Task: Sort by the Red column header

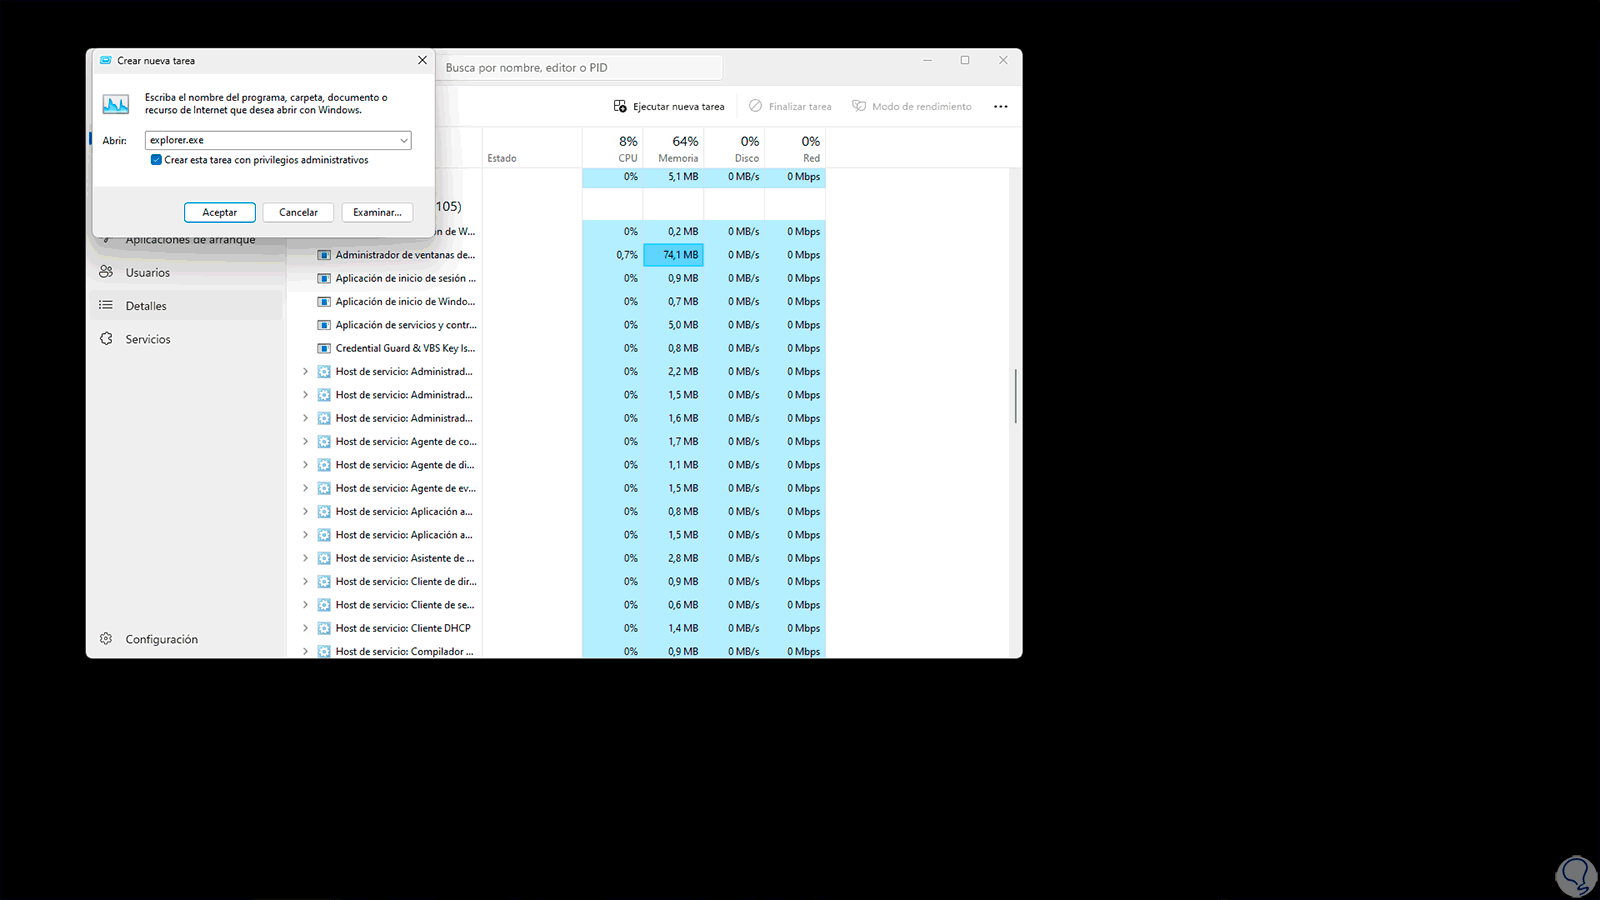Action: 796,148
